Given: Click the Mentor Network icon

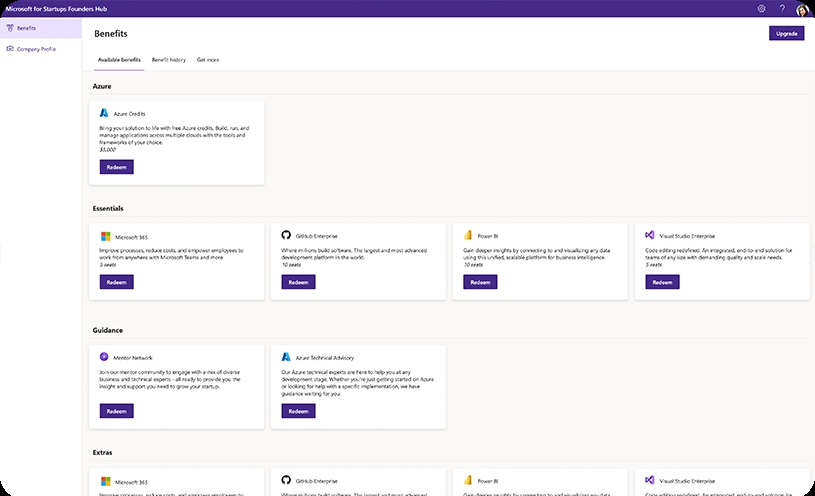Looking at the screenshot, I should pyautogui.click(x=104, y=357).
